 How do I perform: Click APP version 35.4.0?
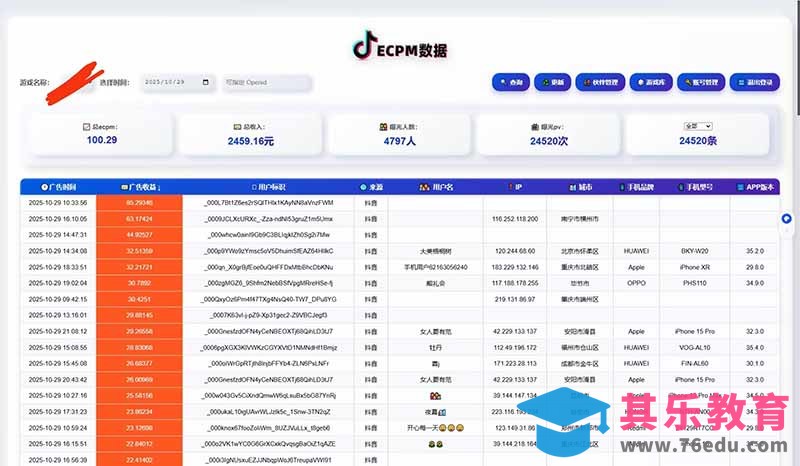click(755, 348)
